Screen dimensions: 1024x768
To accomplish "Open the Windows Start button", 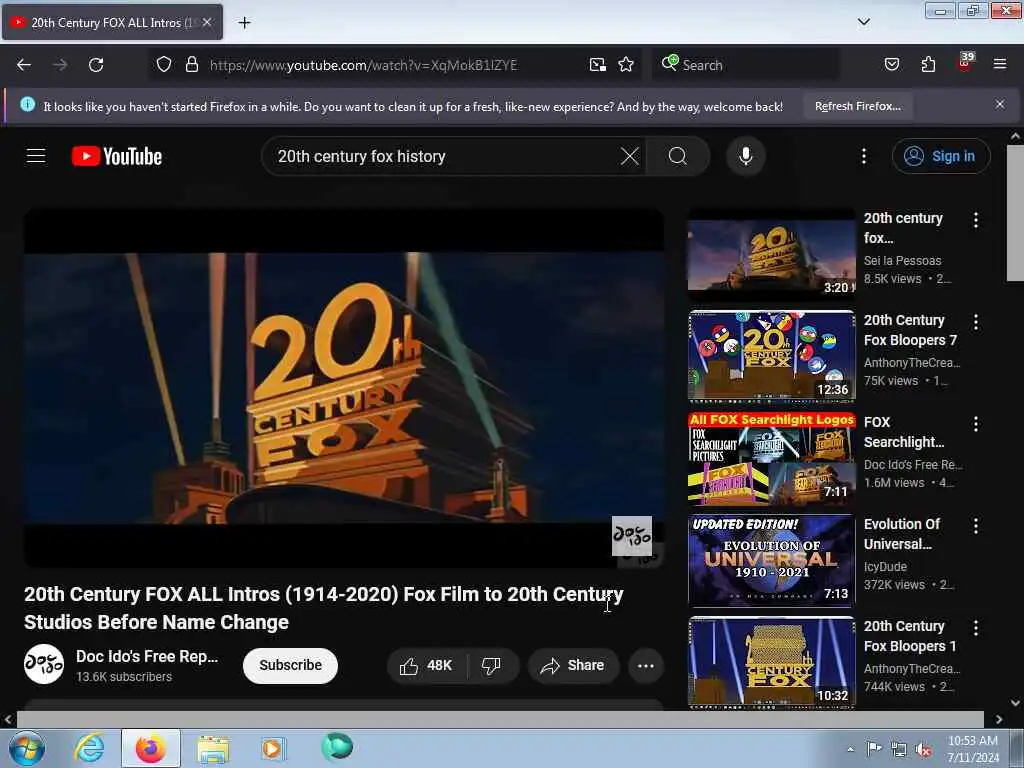I will (27, 748).
